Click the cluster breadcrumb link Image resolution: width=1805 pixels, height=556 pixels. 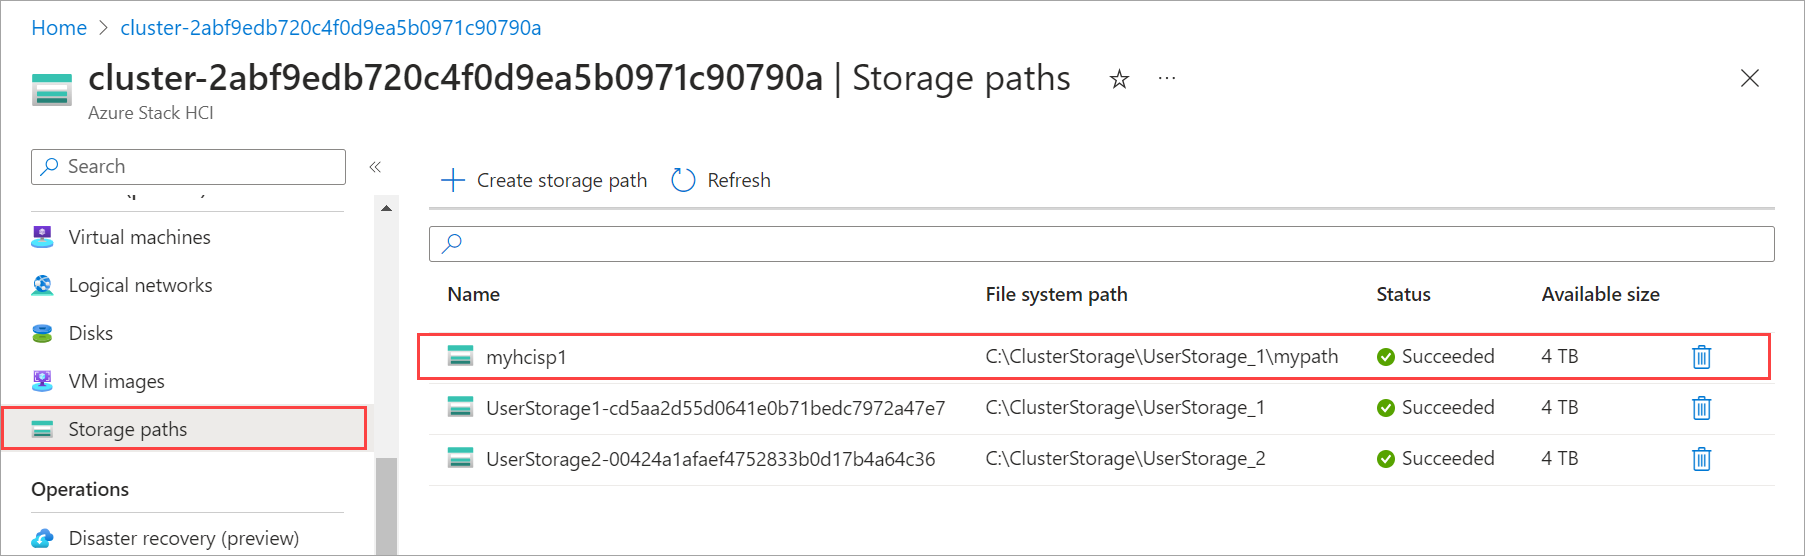click(x=330, y=28)
